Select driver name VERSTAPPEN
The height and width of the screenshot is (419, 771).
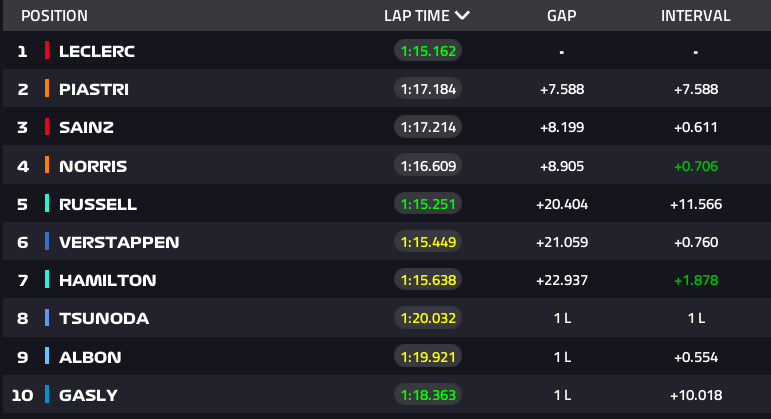point(119,242)
